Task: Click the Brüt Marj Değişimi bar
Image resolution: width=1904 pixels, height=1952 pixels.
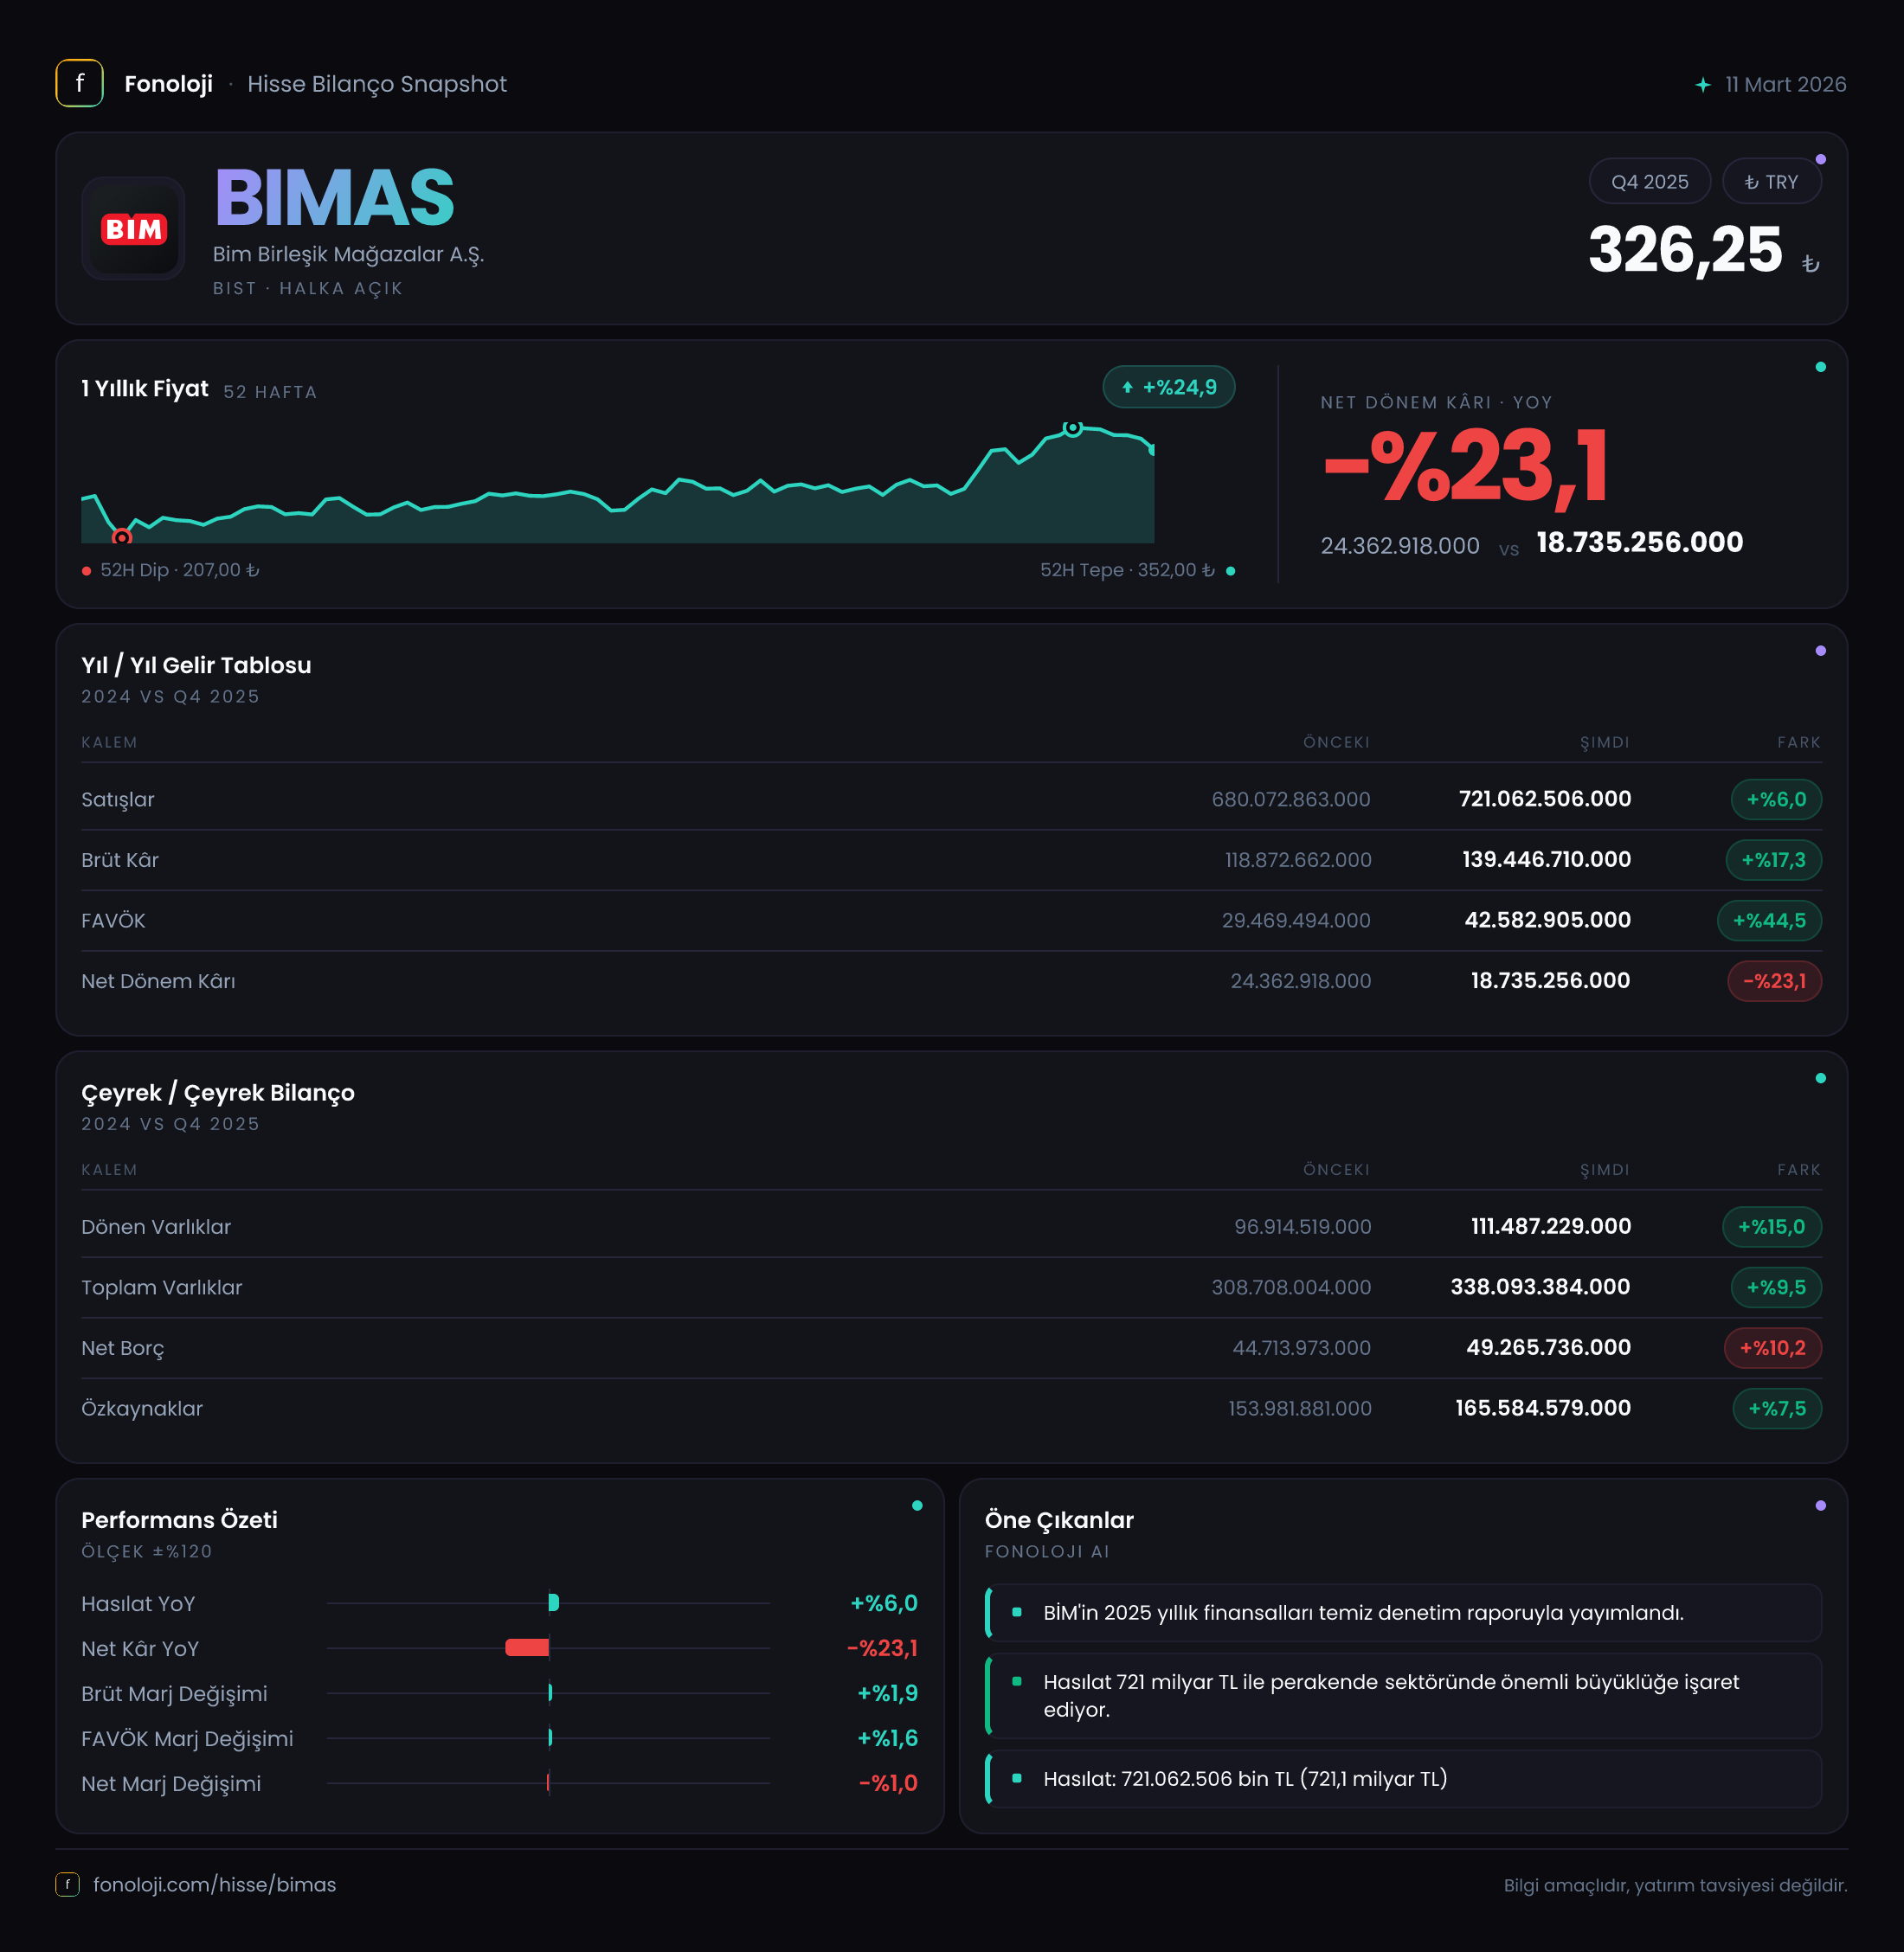Action: [x=550, y=1693]
